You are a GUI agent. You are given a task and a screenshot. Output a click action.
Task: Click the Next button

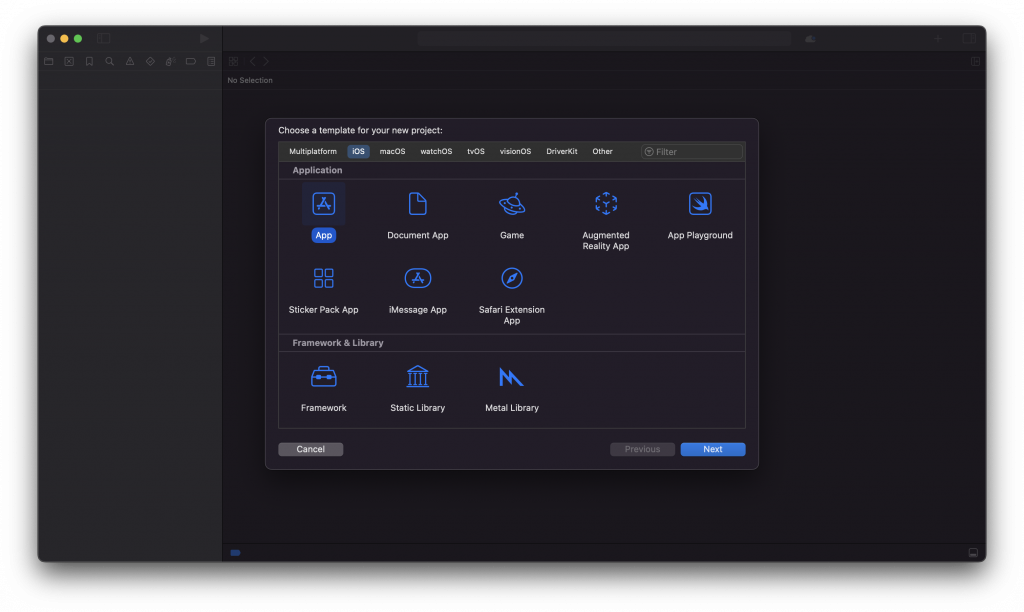(x=712, y=449)
